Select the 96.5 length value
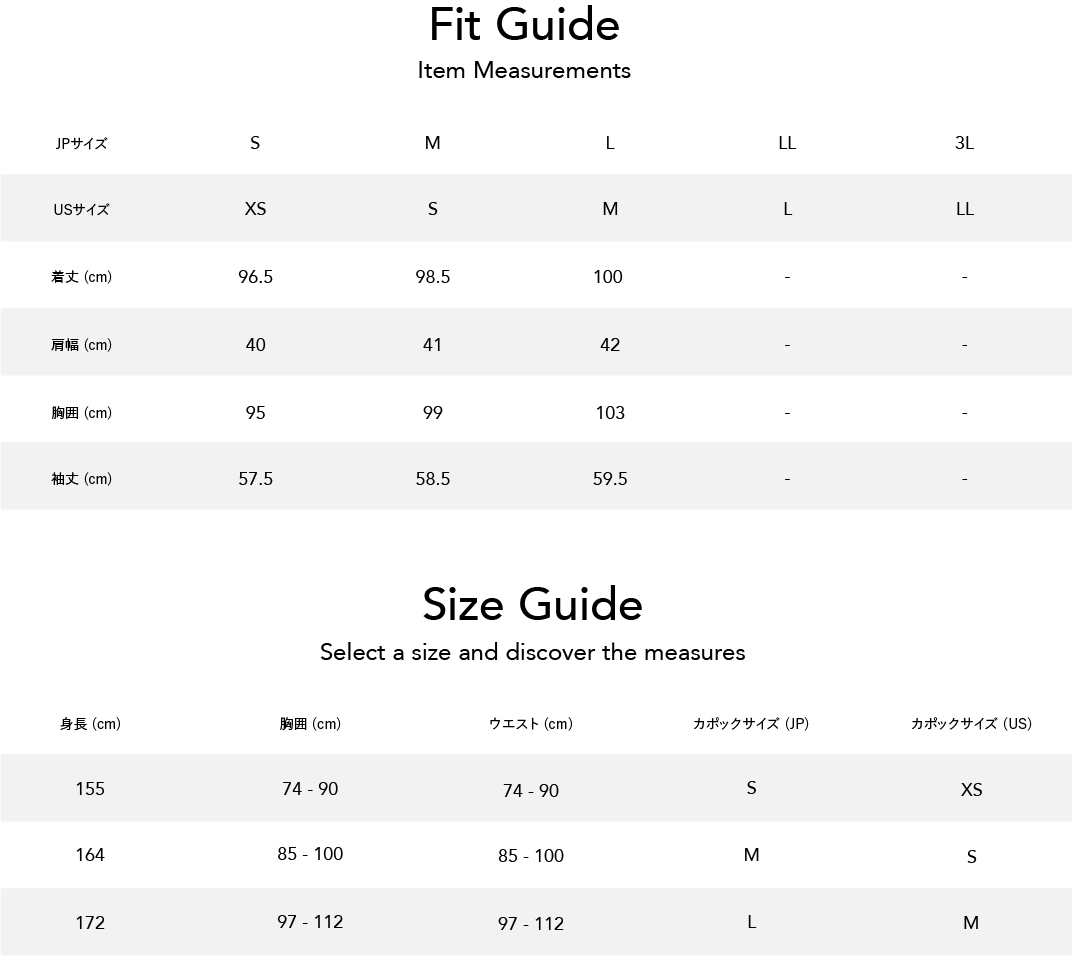Viewport: 1072px width, 956px height. 255,277
